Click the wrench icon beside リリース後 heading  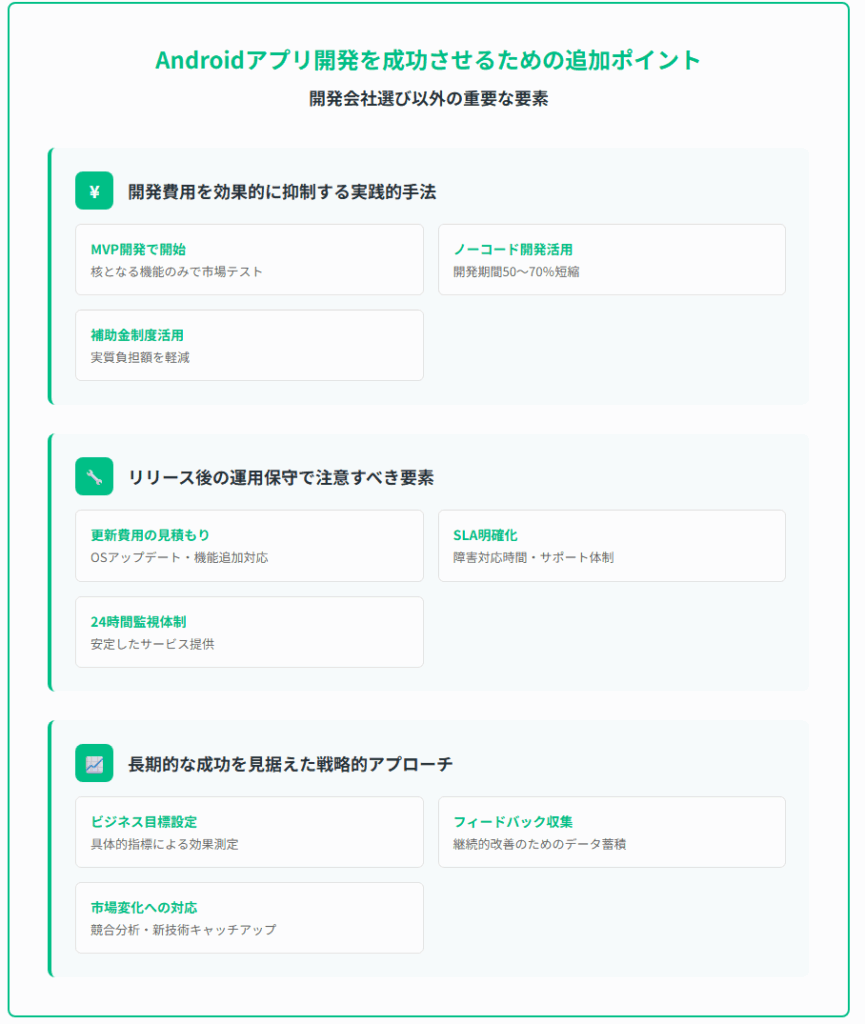pos(94,477)
